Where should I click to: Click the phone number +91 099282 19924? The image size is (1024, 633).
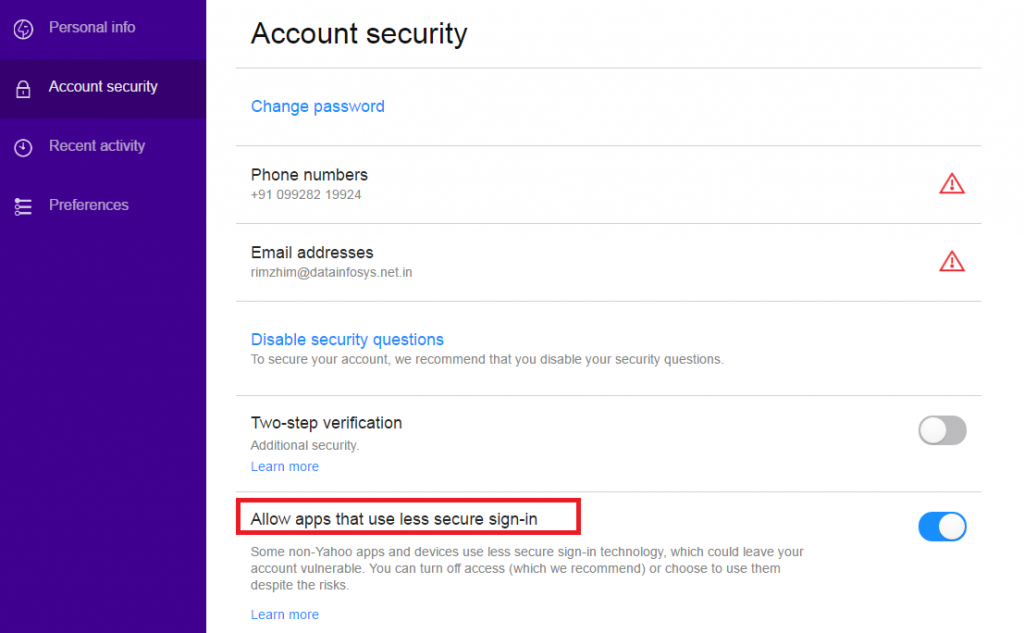306,194
